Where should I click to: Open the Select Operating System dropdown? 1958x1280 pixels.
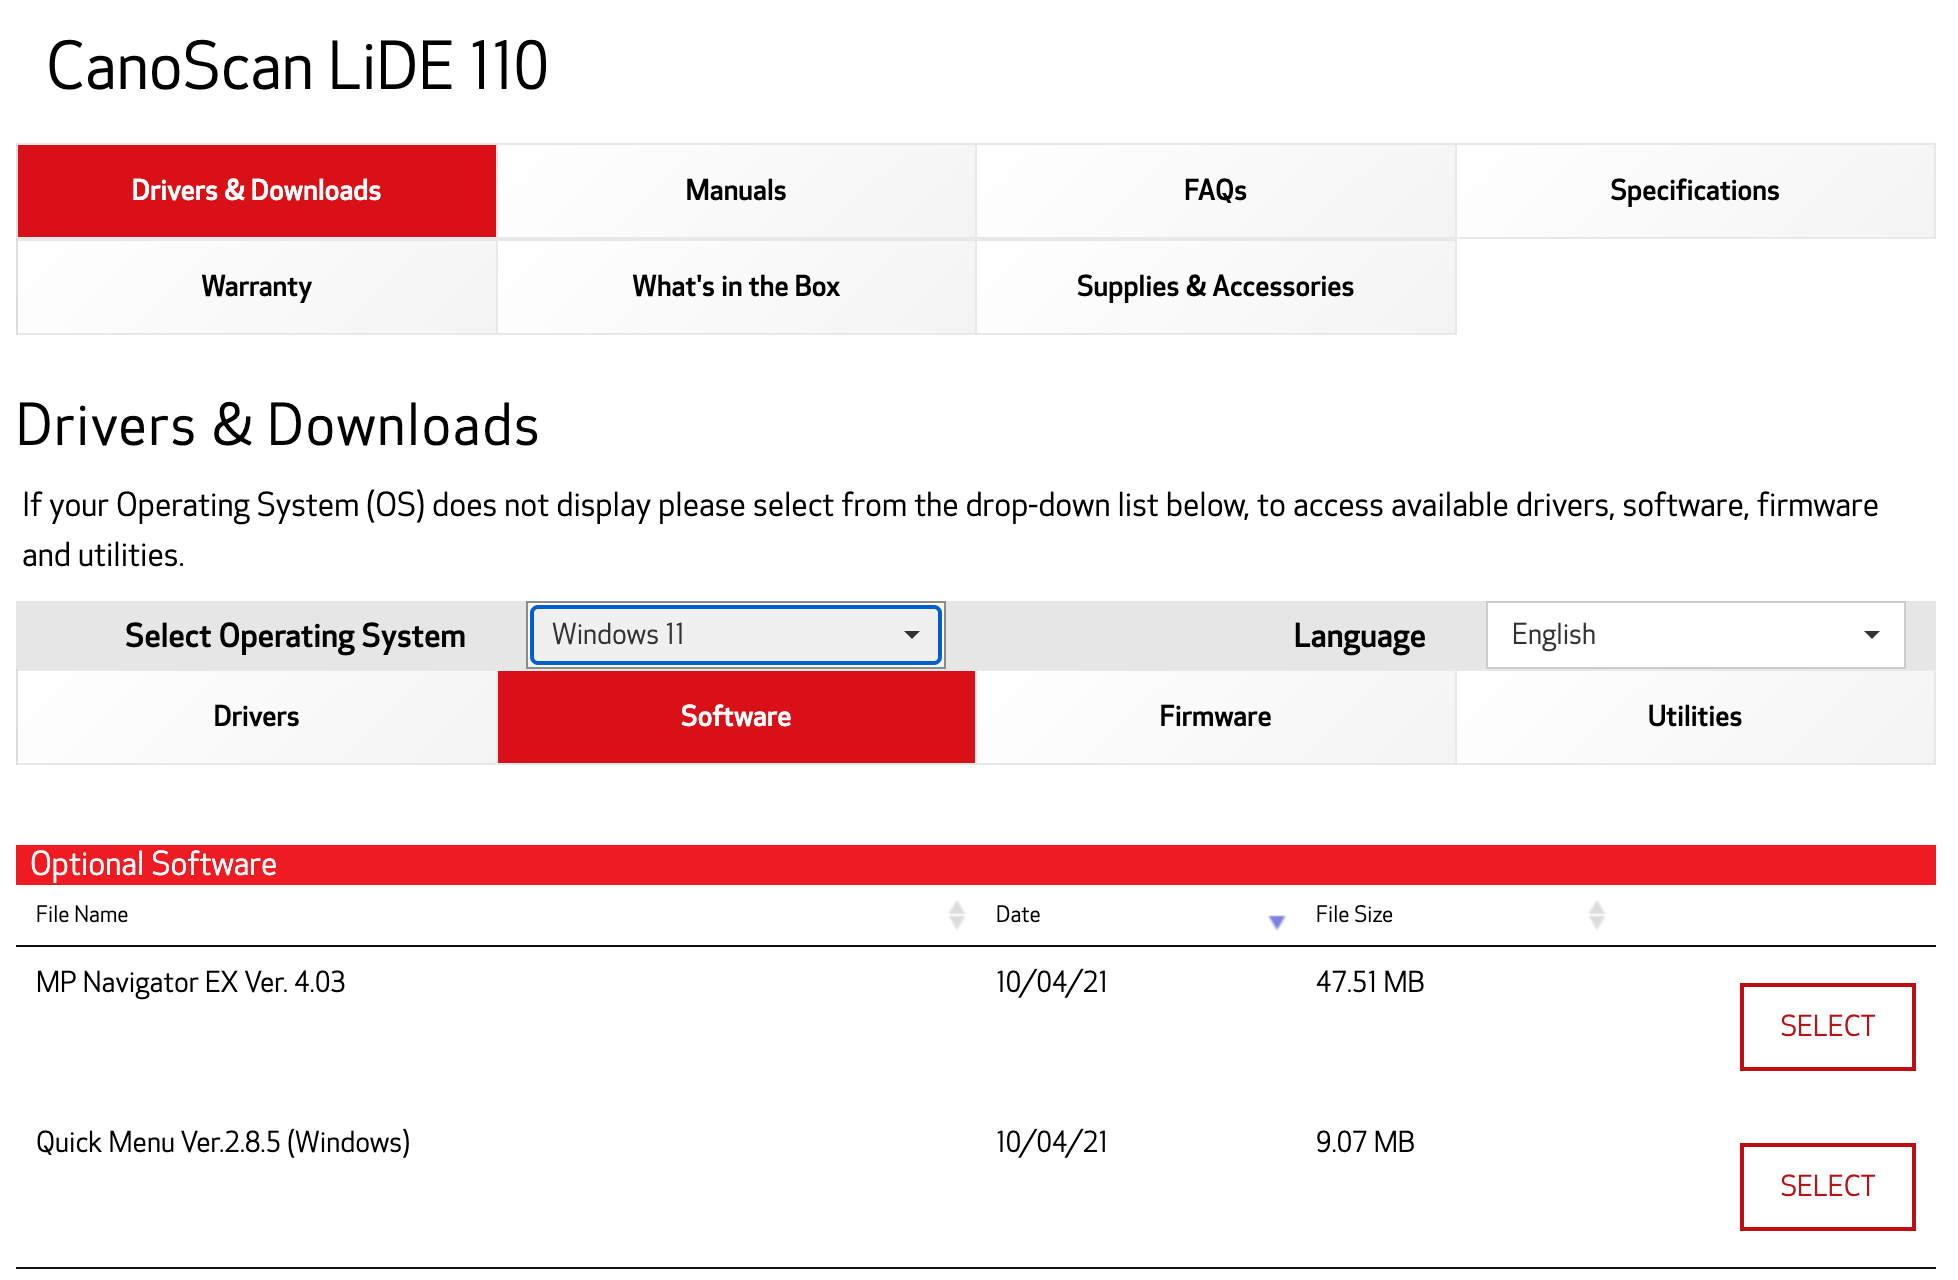coord(735,634)
